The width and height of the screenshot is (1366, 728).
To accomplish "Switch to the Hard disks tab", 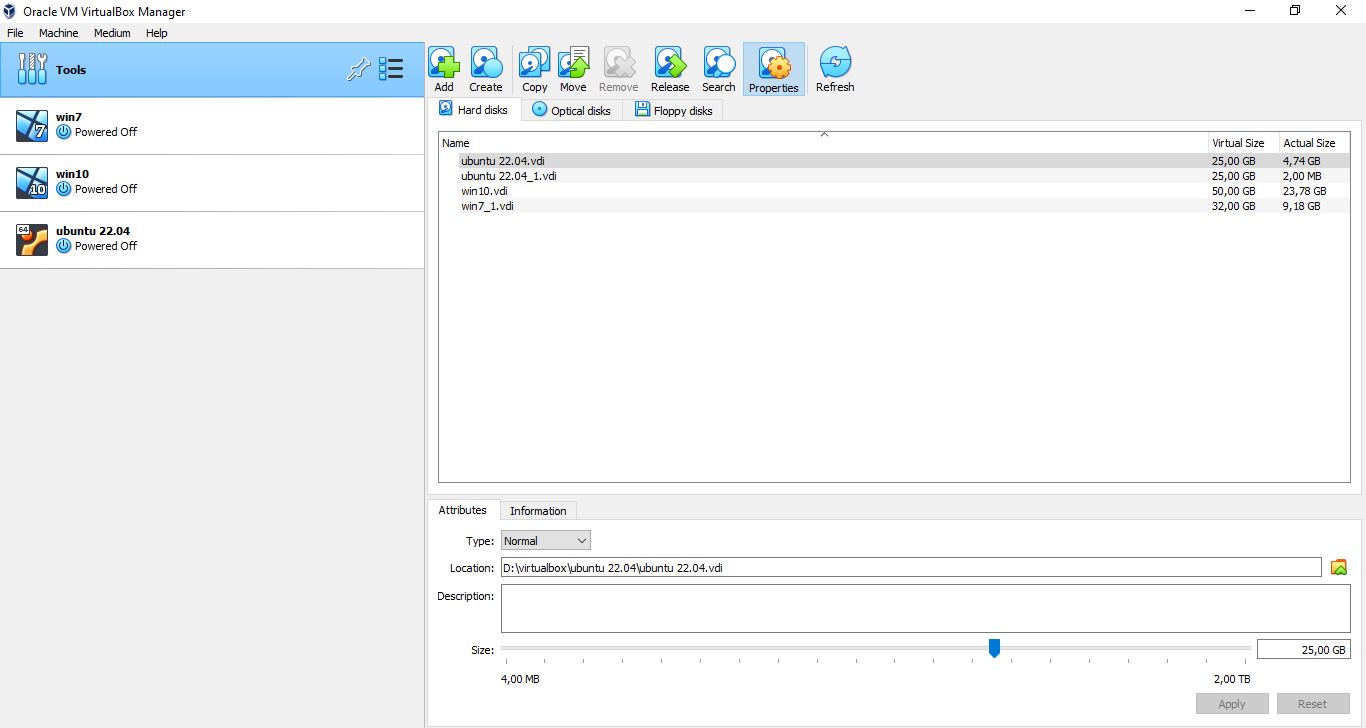I will (x=474, y=110).
